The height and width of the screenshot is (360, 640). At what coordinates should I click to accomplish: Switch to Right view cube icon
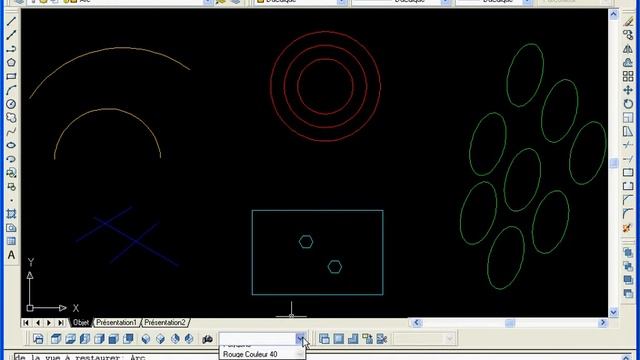(x=99, y=339)
